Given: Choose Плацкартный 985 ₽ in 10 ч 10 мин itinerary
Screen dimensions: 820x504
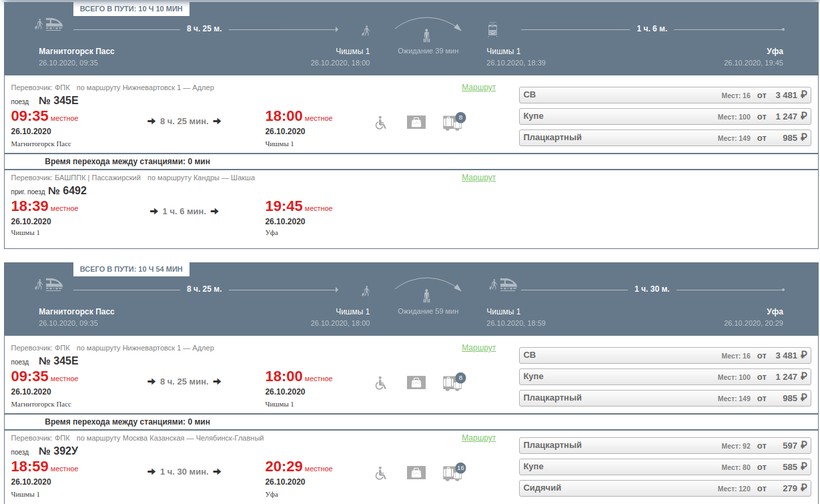Looking at the screenshot, I should coord(665,138).
